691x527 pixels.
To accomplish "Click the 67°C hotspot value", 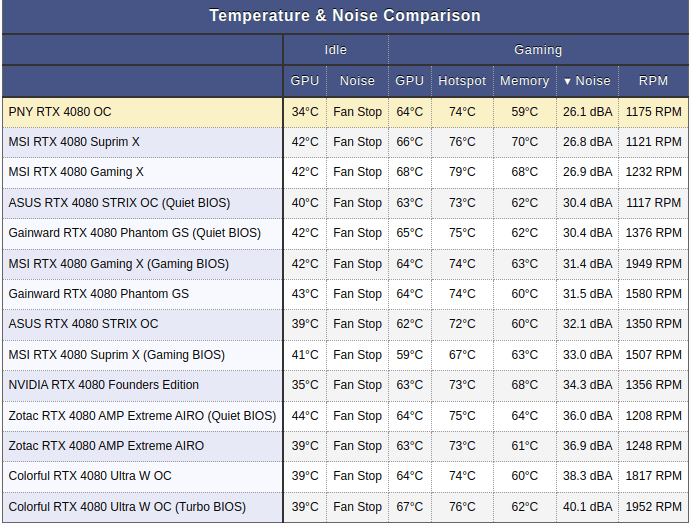I will (462, 355).
